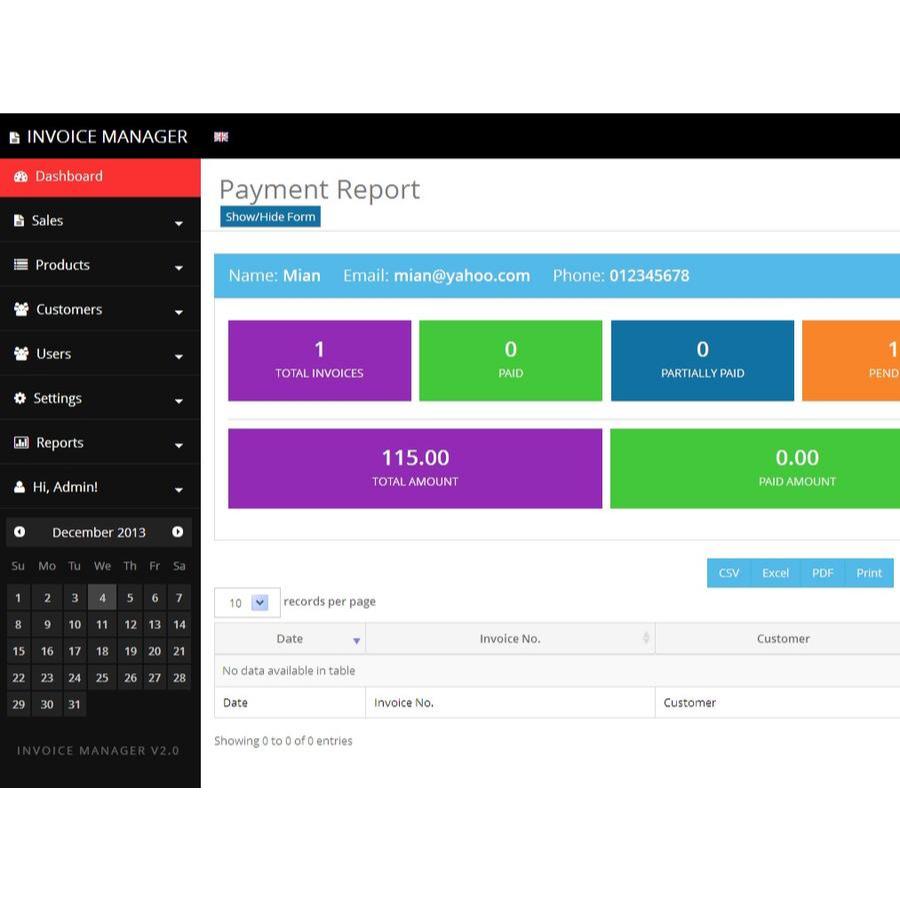Click the Invoice No. column header
900x900 pixels.
click(510, 638)
